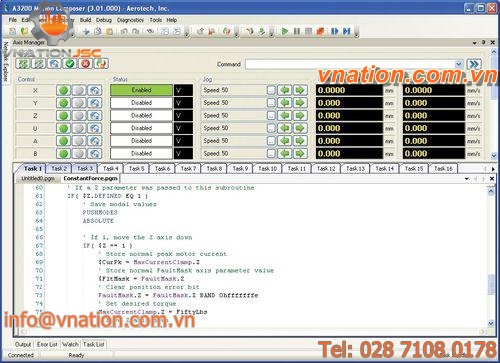The width and height of the screenshot is (500, 363).
Task: Disable the X axis with its gray button
Action: coord(79,90)
